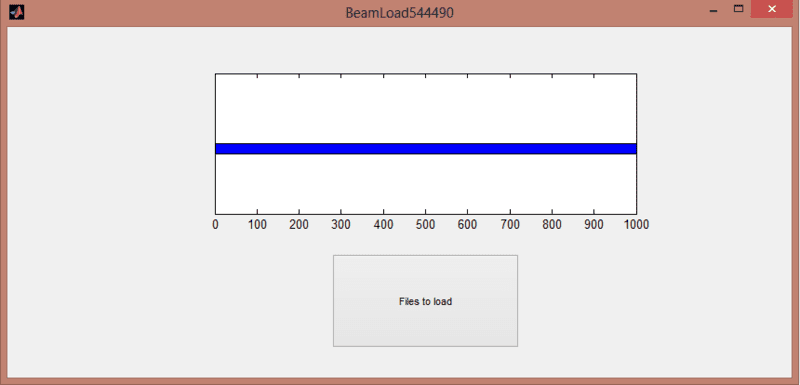This screenshot has height=385, width=800.
Task: Select the blue beam bar in plot
Action: point(426,148)
